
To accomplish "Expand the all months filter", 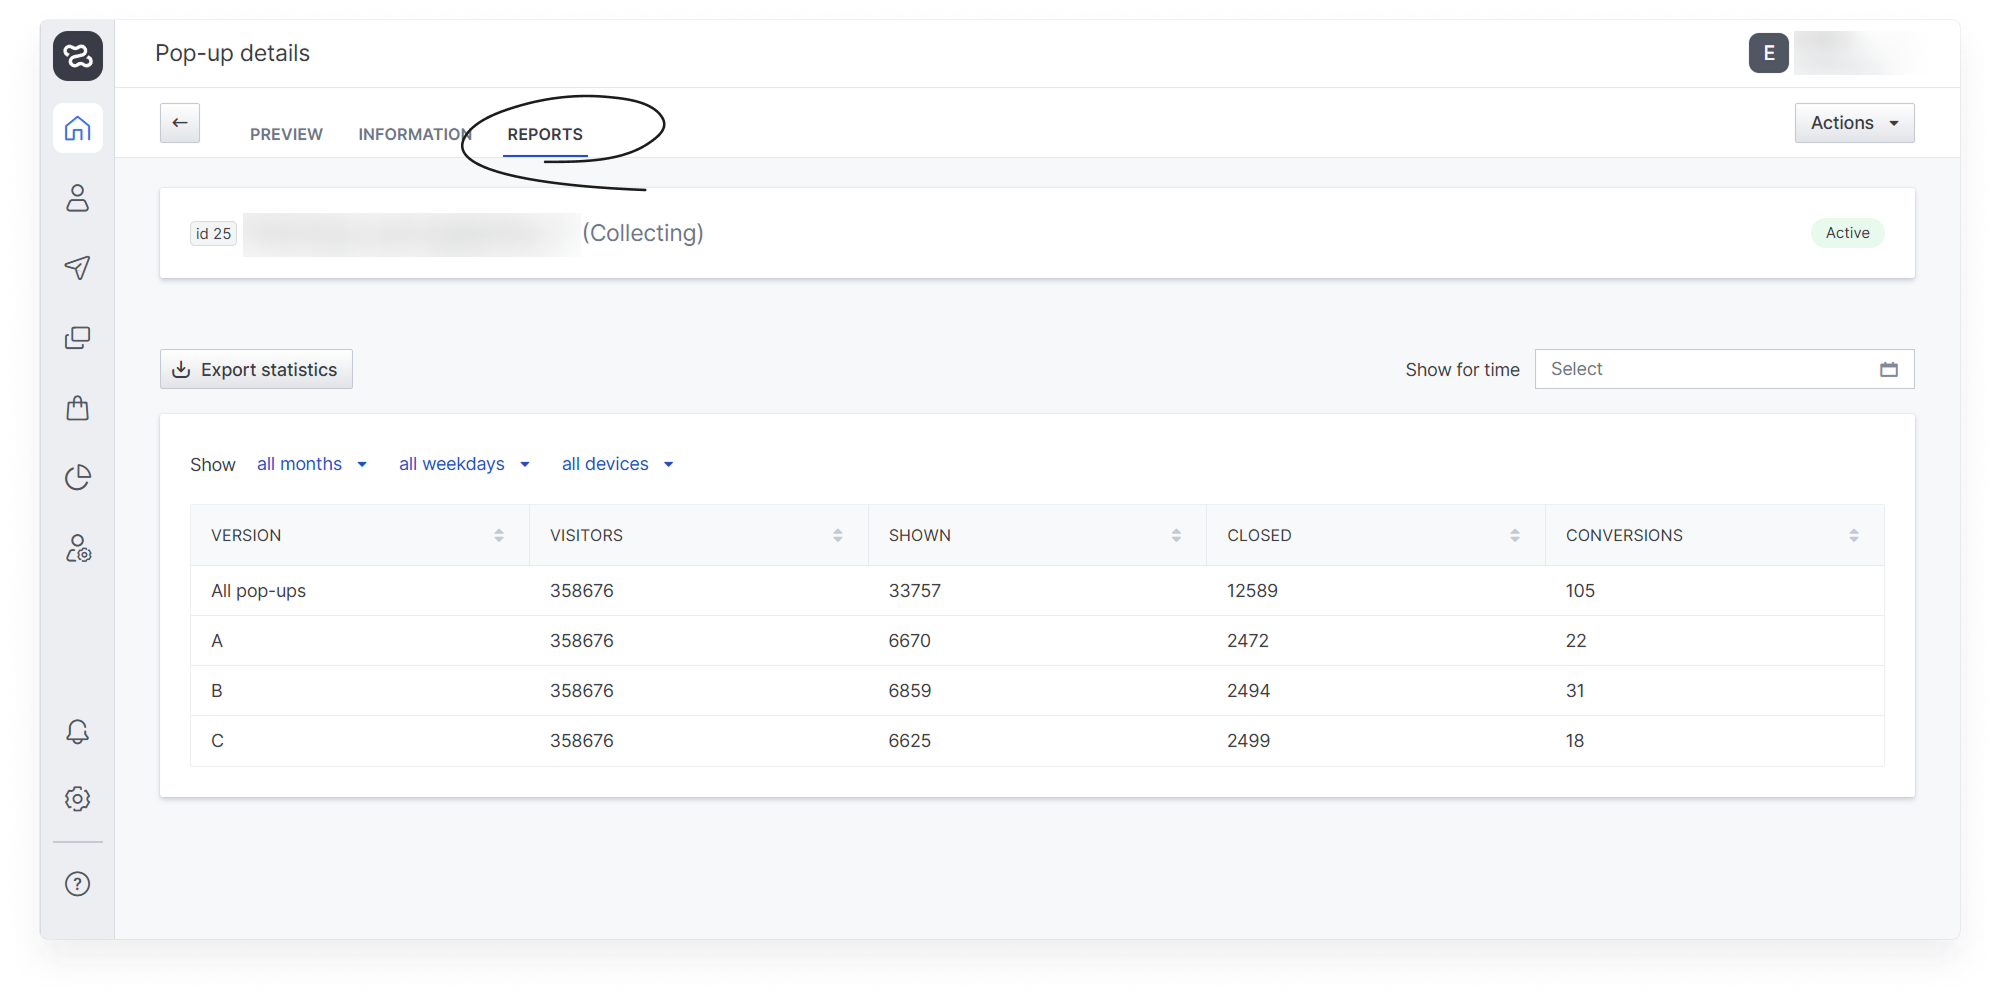I will tap(312, 464).
